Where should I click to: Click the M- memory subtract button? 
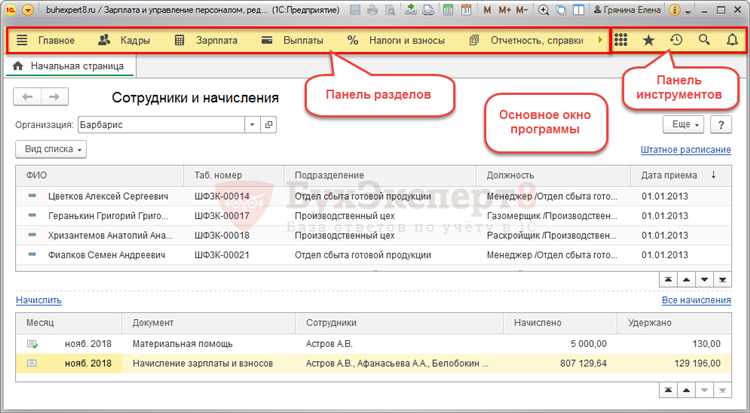pos(522,10)
